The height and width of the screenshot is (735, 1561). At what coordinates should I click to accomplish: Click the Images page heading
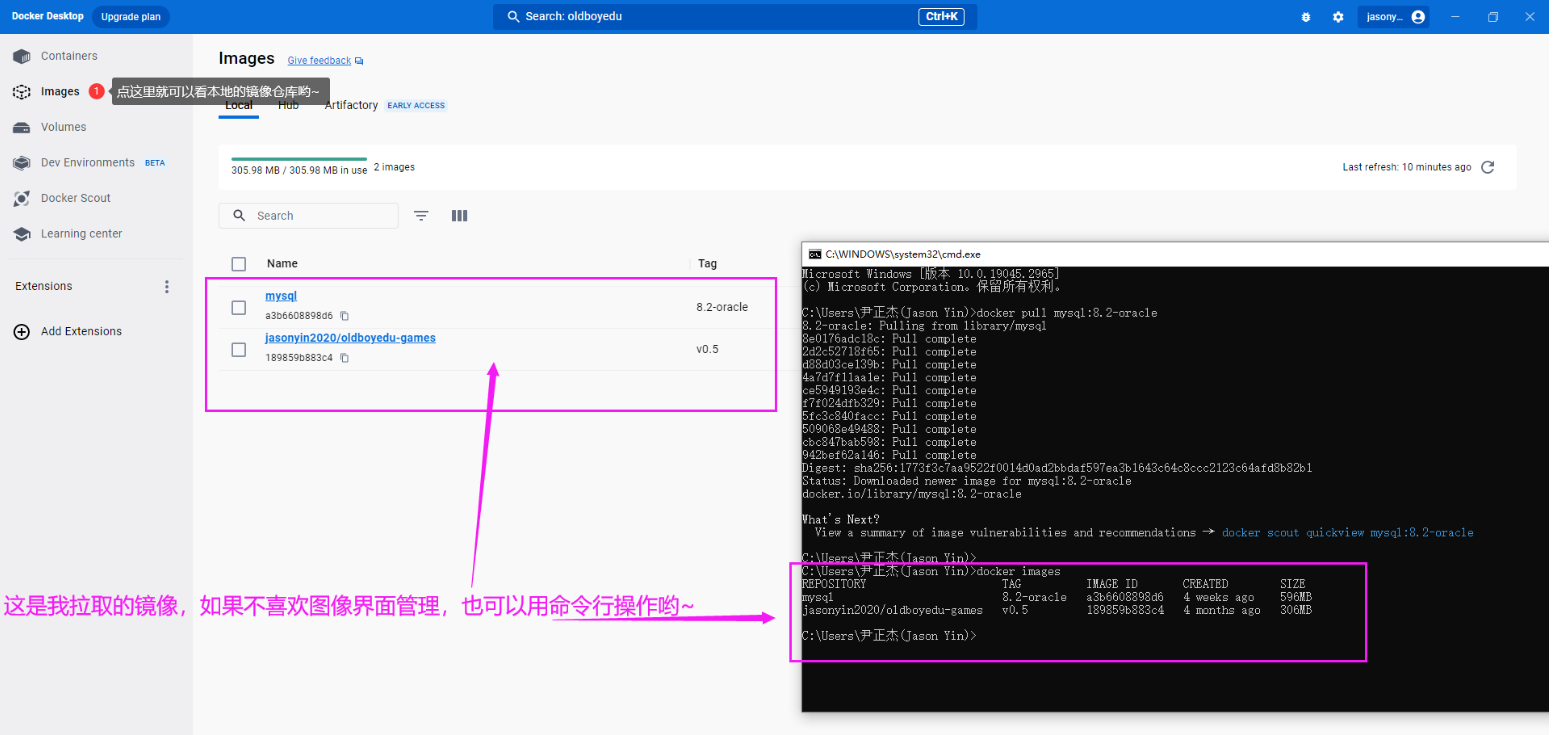pos(246,59)
